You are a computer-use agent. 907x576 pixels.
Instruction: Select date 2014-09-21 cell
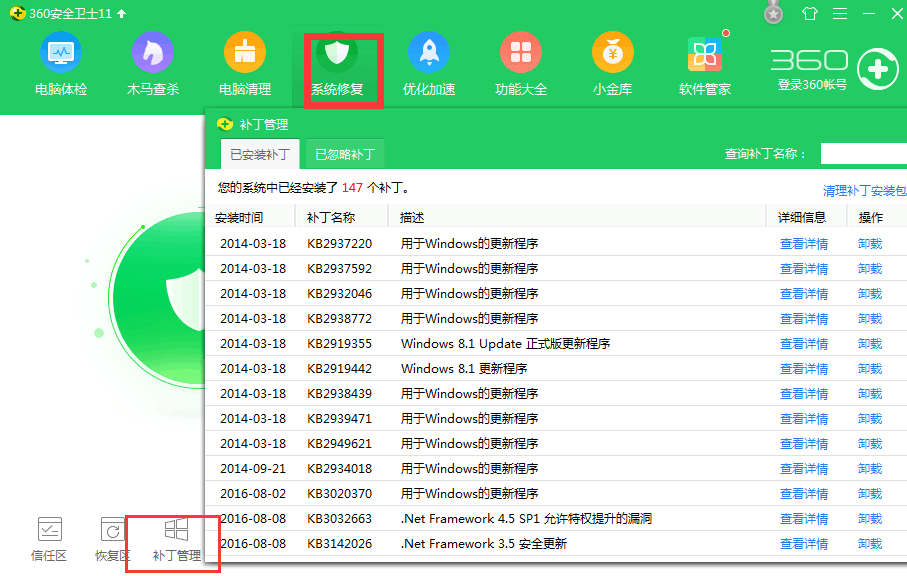coord(253,468)
